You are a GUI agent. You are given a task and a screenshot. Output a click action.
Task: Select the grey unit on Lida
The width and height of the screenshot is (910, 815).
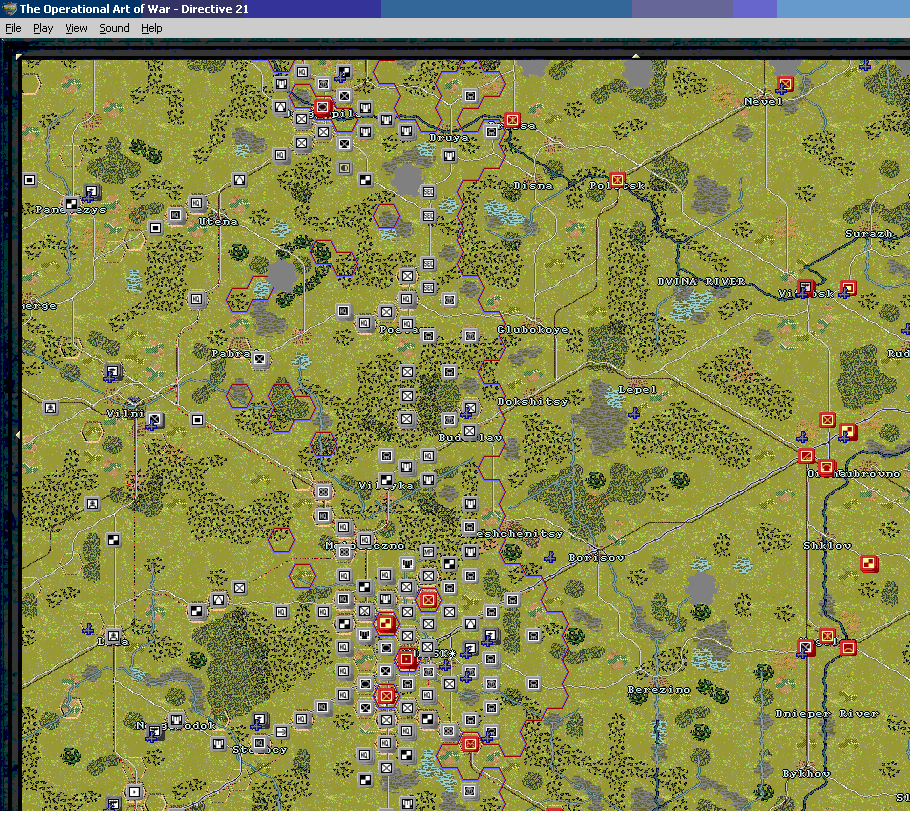[113, 636]
